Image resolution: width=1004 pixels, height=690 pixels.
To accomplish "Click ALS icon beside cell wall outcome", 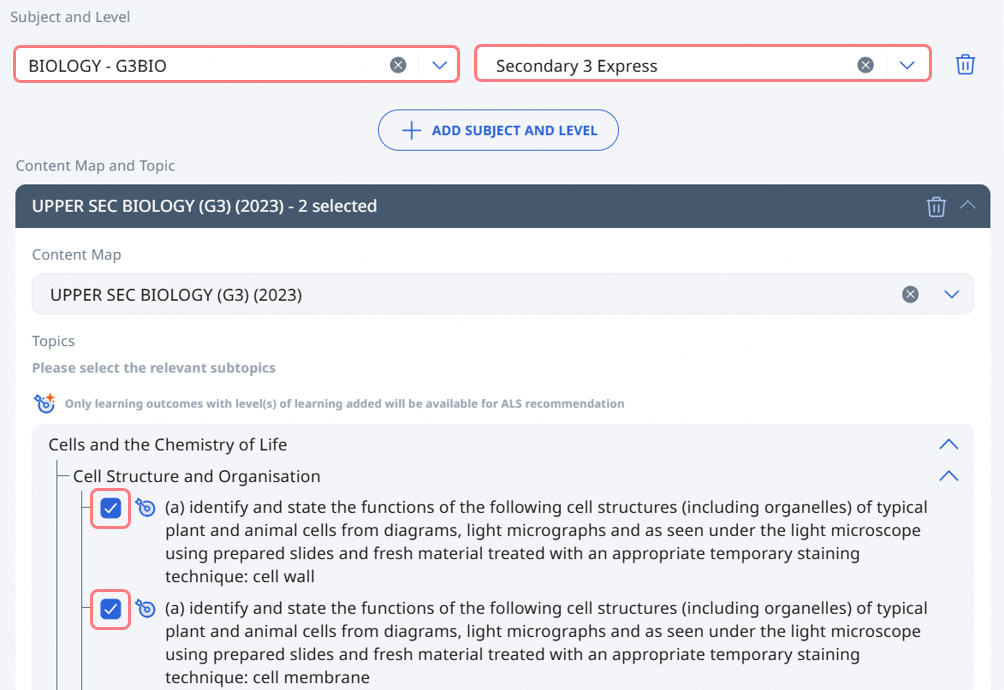I will [x=146, y=508].
